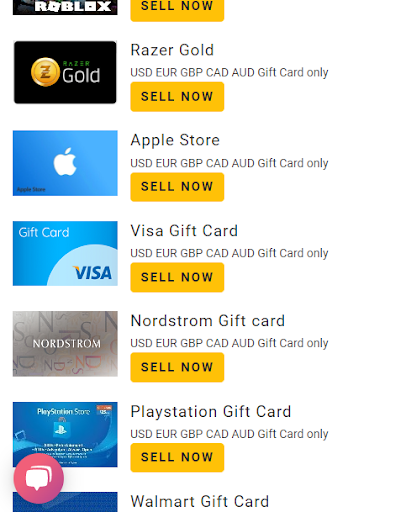Image resolution: width=406 pixels, height=512 pixels.
Task: Sell now for the Roblox card
Action: [177, 8]
